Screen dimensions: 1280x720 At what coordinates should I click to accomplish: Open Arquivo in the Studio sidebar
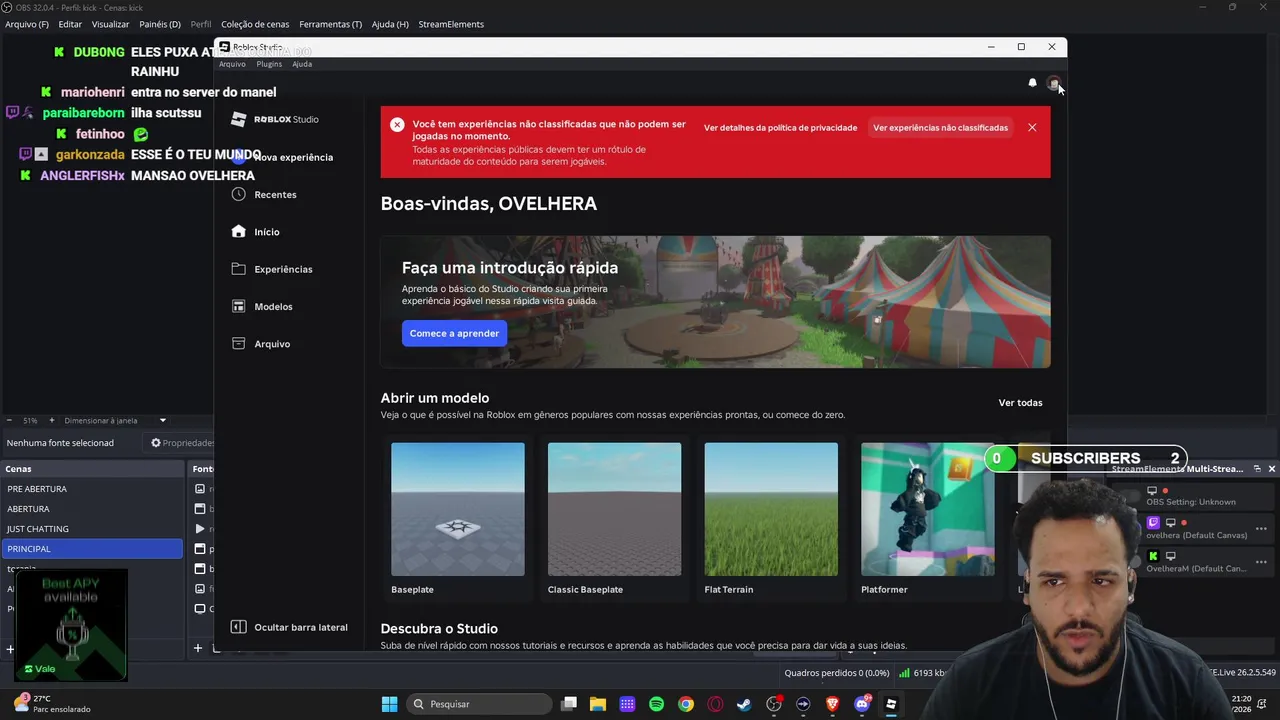[x=271, y=343]
